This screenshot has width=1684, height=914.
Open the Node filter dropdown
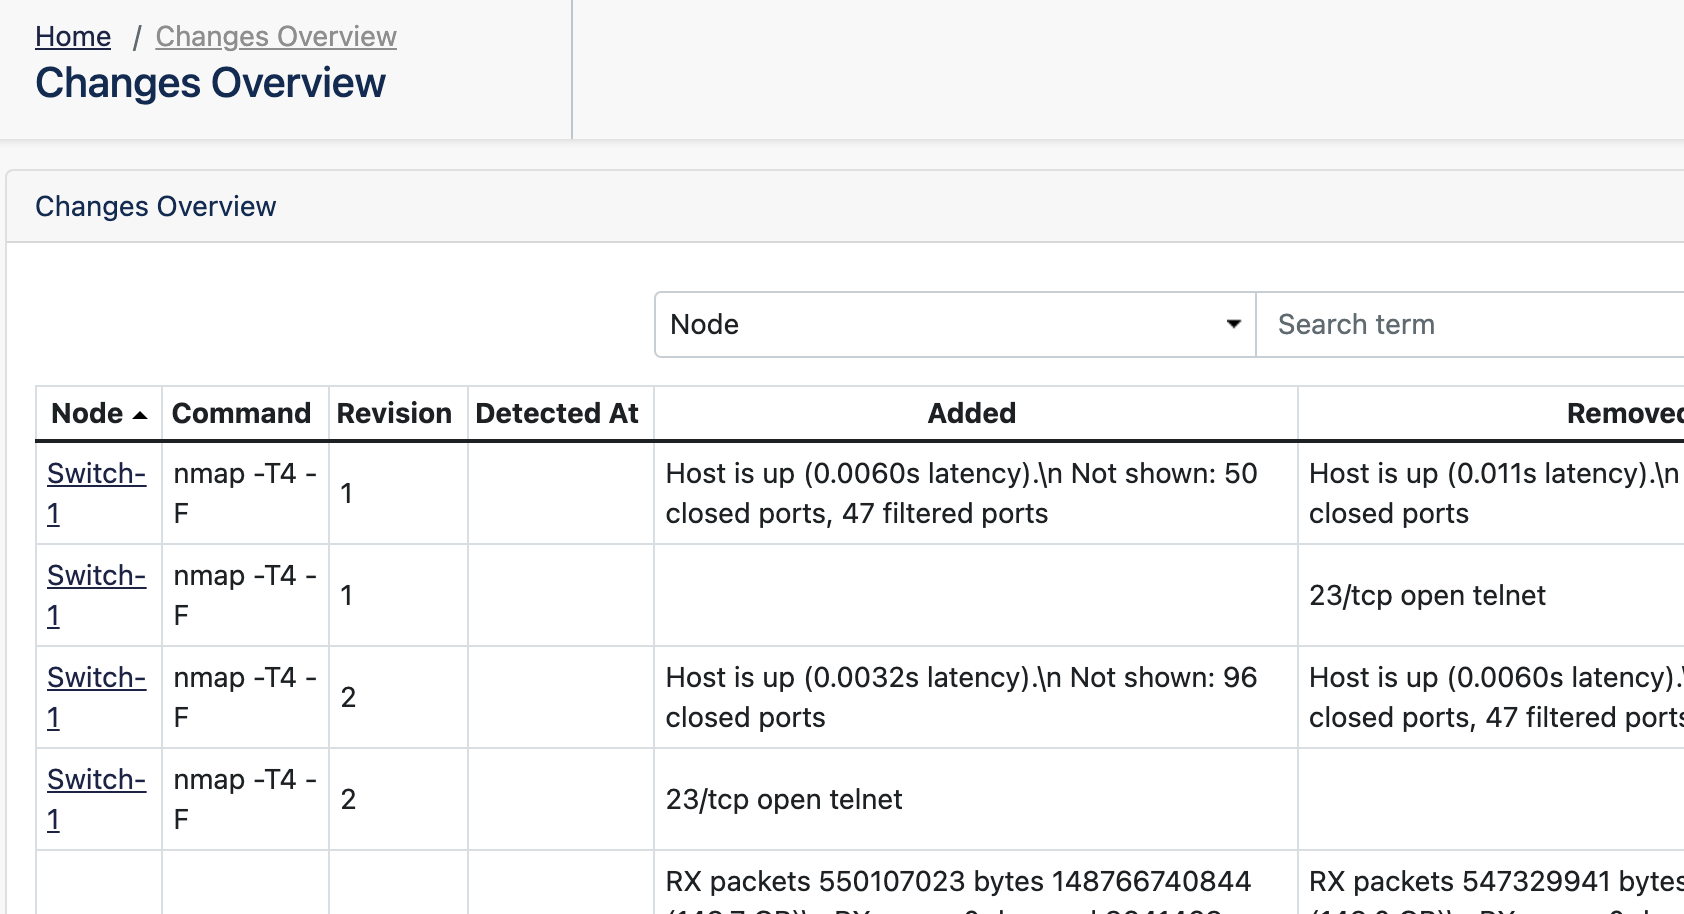[955, 324]
